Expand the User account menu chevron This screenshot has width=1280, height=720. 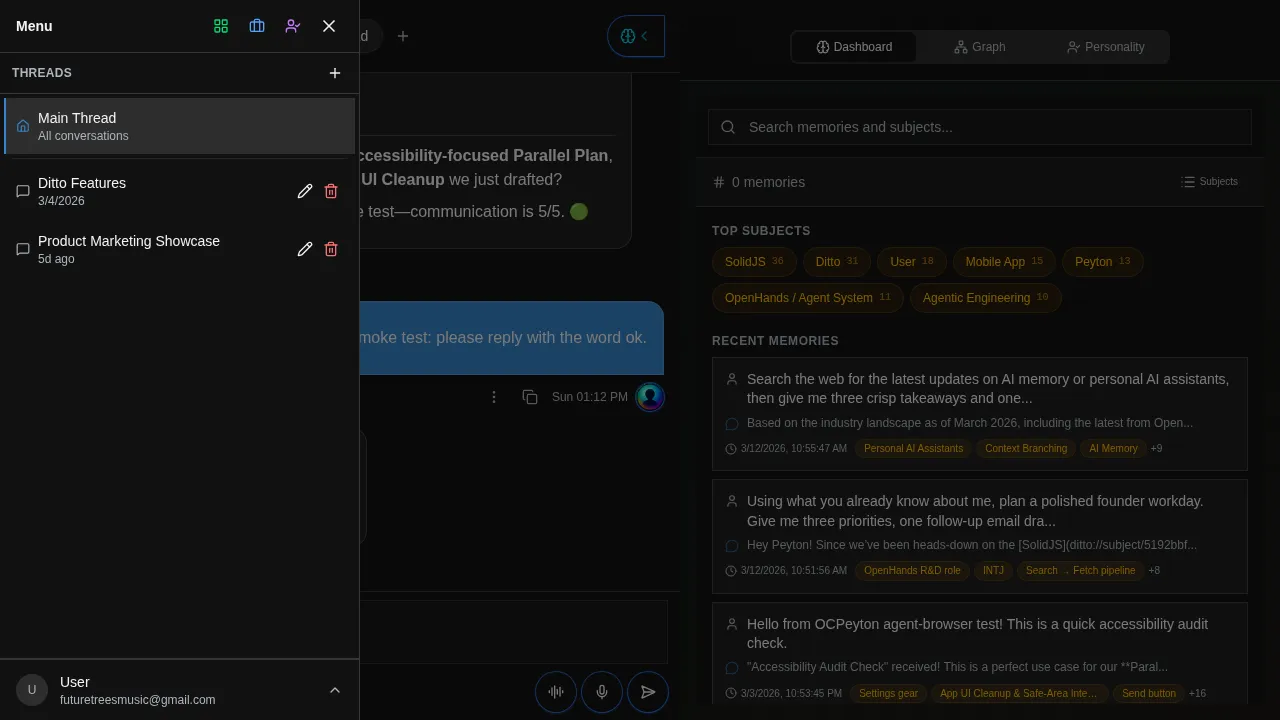tap(335, 690)
